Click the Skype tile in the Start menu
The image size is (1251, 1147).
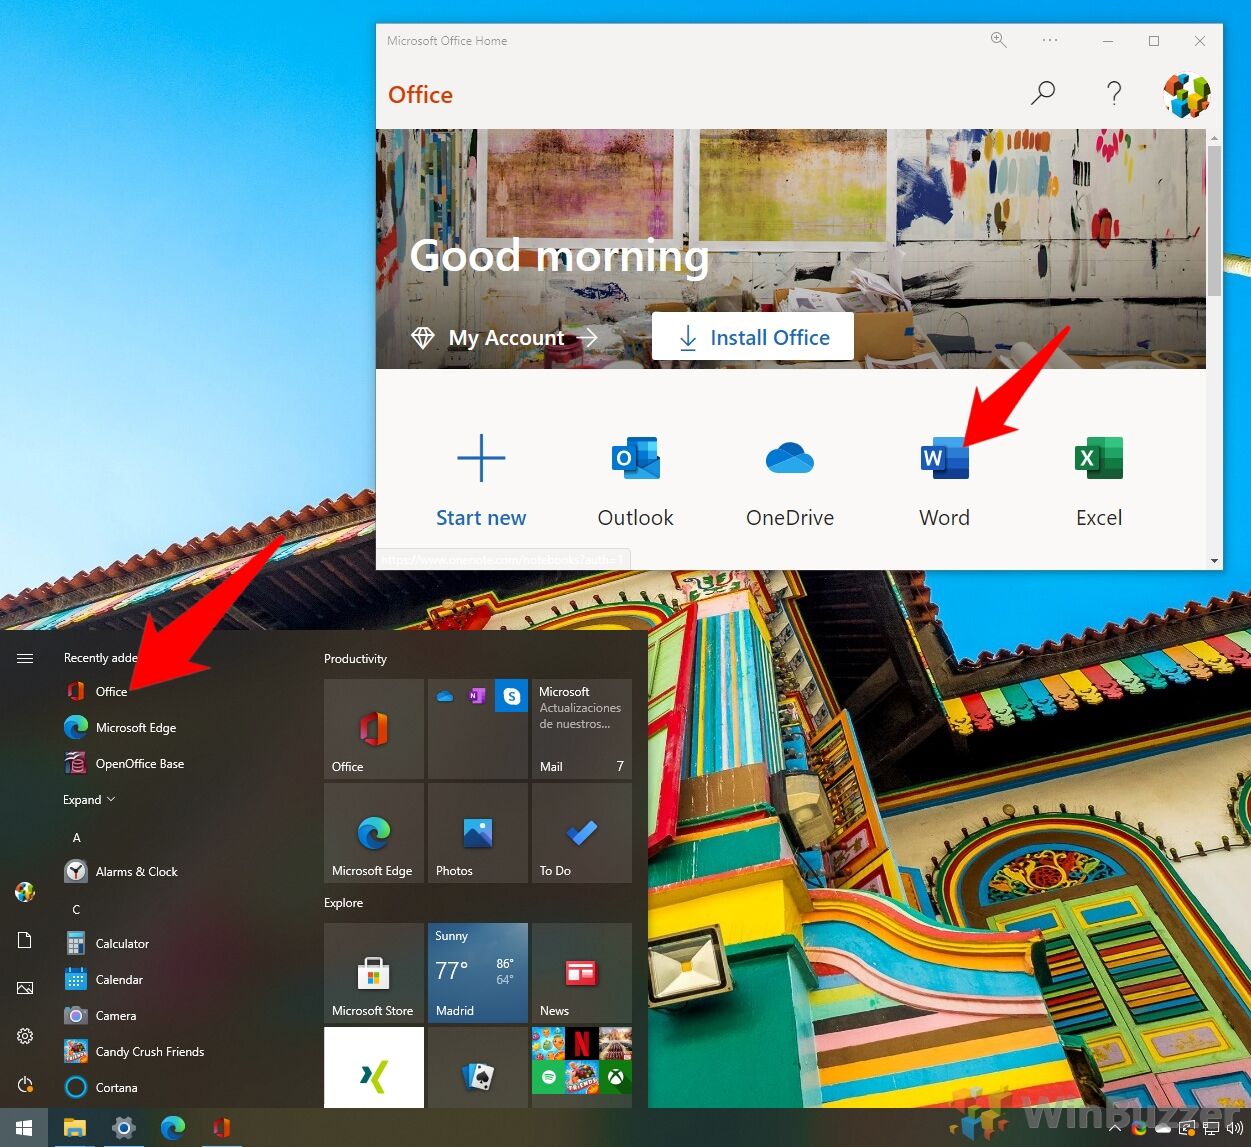[511, 696]
